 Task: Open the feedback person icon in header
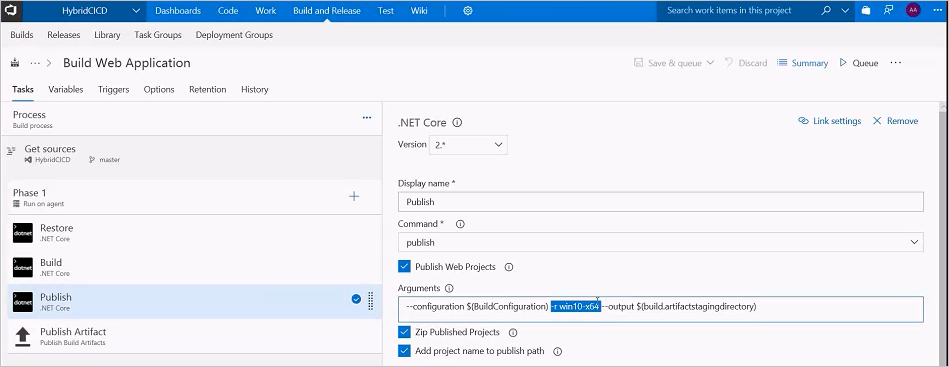888,10
